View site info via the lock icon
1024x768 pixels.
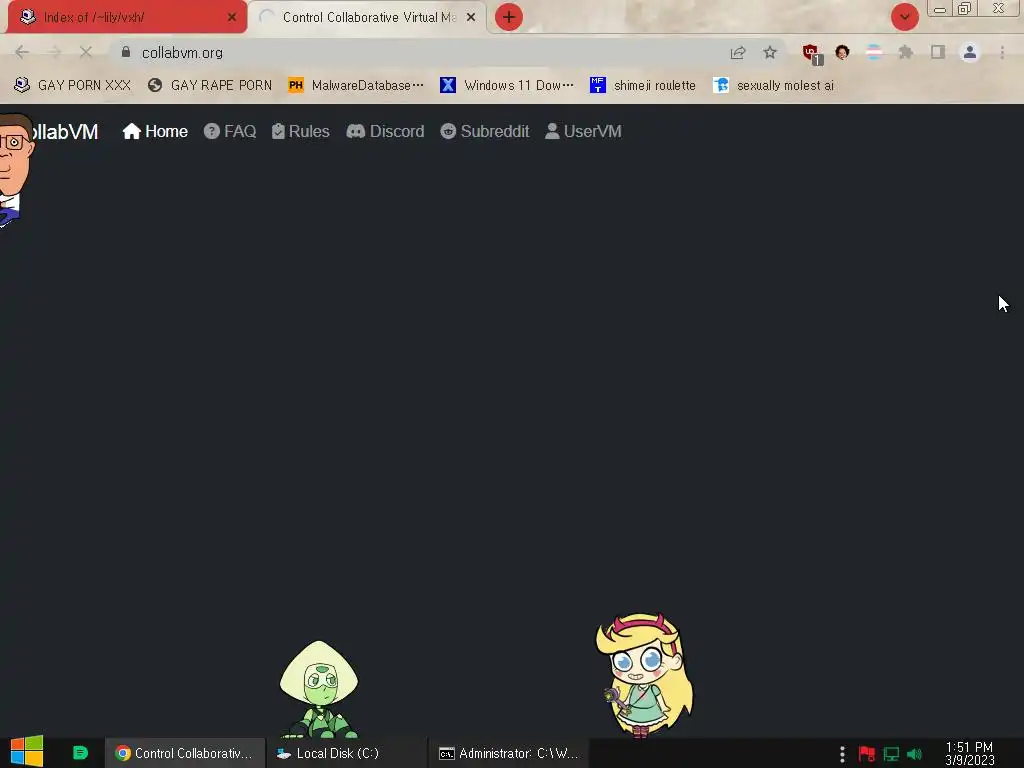pyautogui.click(x=126, y=52)
